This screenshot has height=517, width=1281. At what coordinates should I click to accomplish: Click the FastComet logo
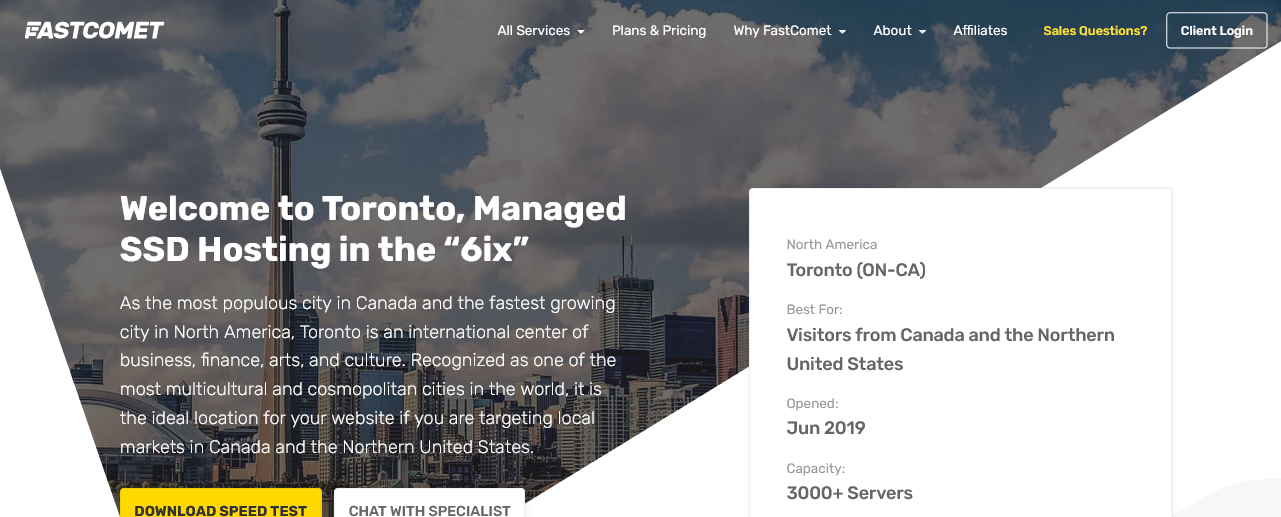tap(94, 30)
